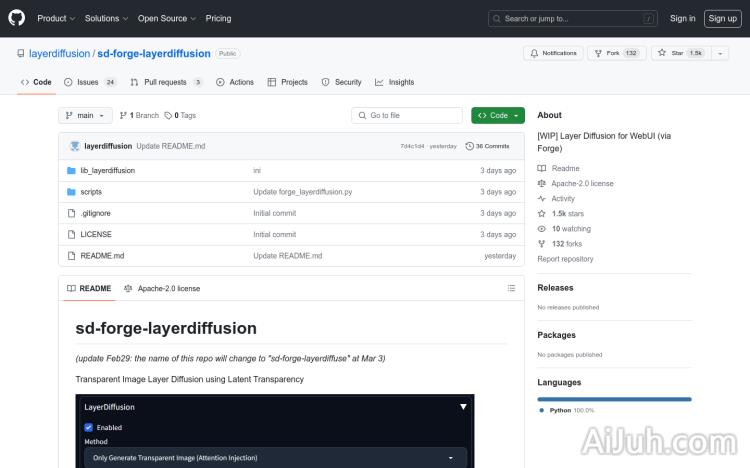Open the Apache-2.0 license link in About

(x=582, y=183)
